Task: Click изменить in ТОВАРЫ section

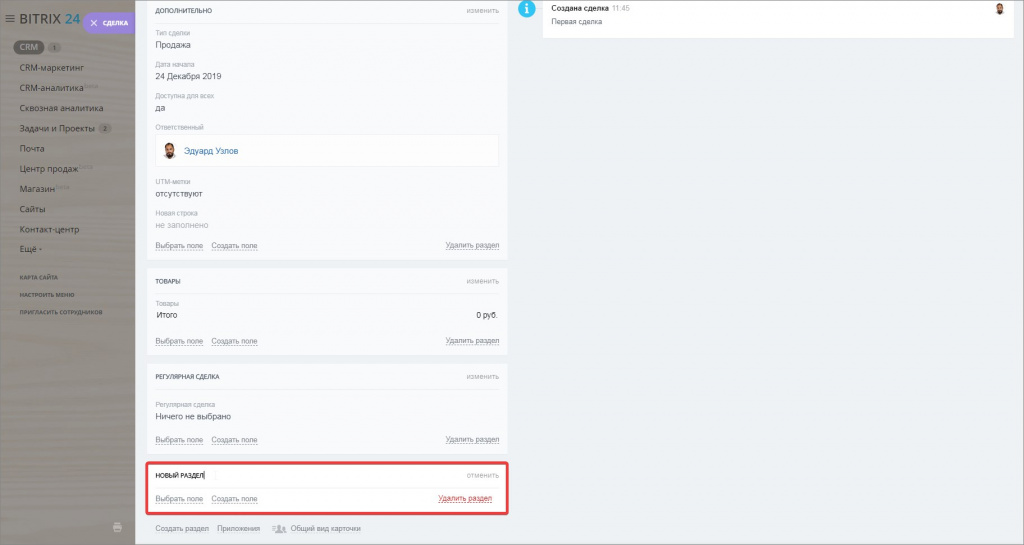Action: (x=483, y=281)
